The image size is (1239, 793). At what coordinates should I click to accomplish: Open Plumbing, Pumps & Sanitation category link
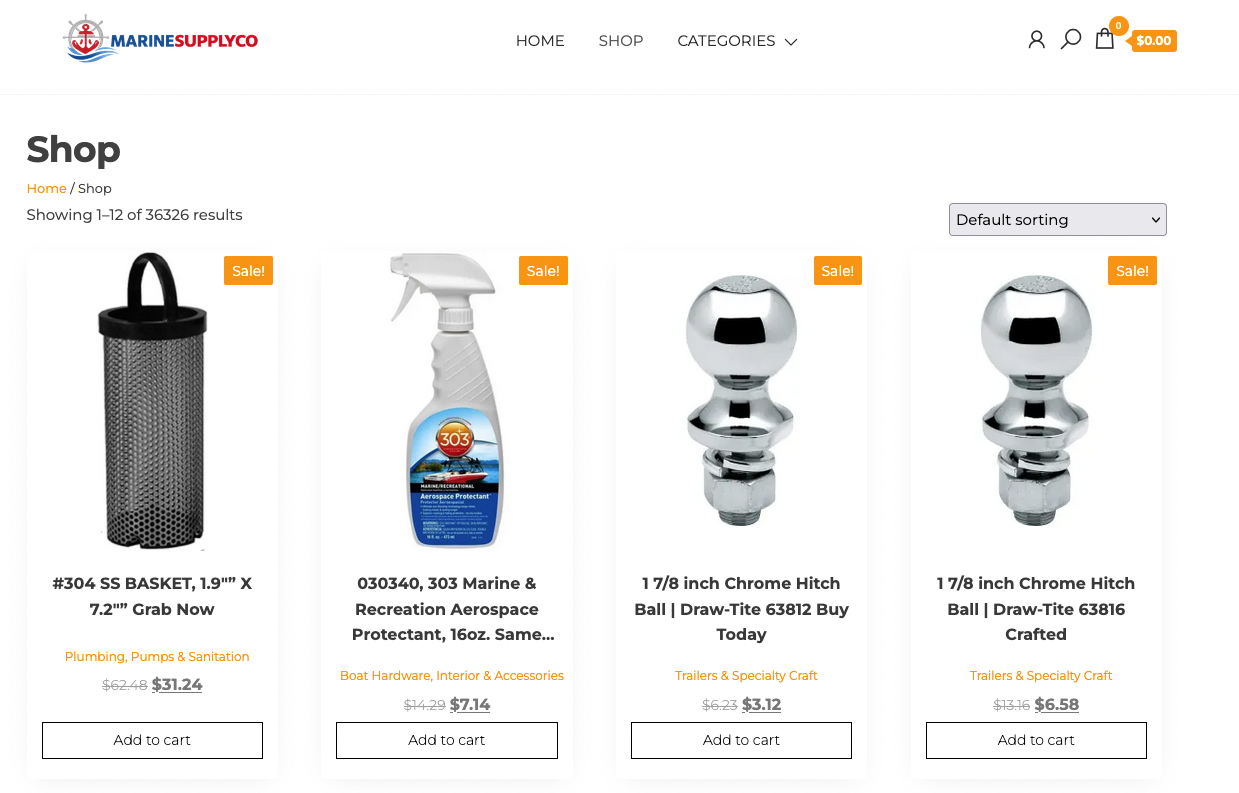(157, 657)
